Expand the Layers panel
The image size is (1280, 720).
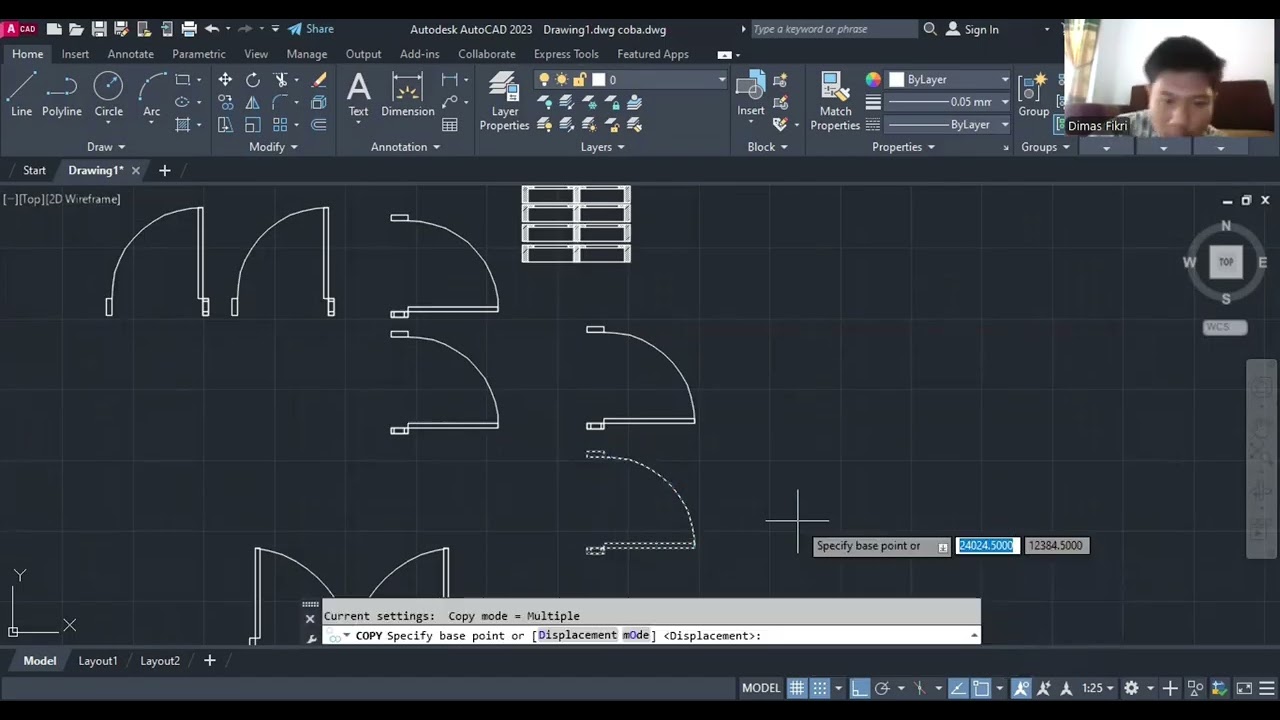[603, 147]
